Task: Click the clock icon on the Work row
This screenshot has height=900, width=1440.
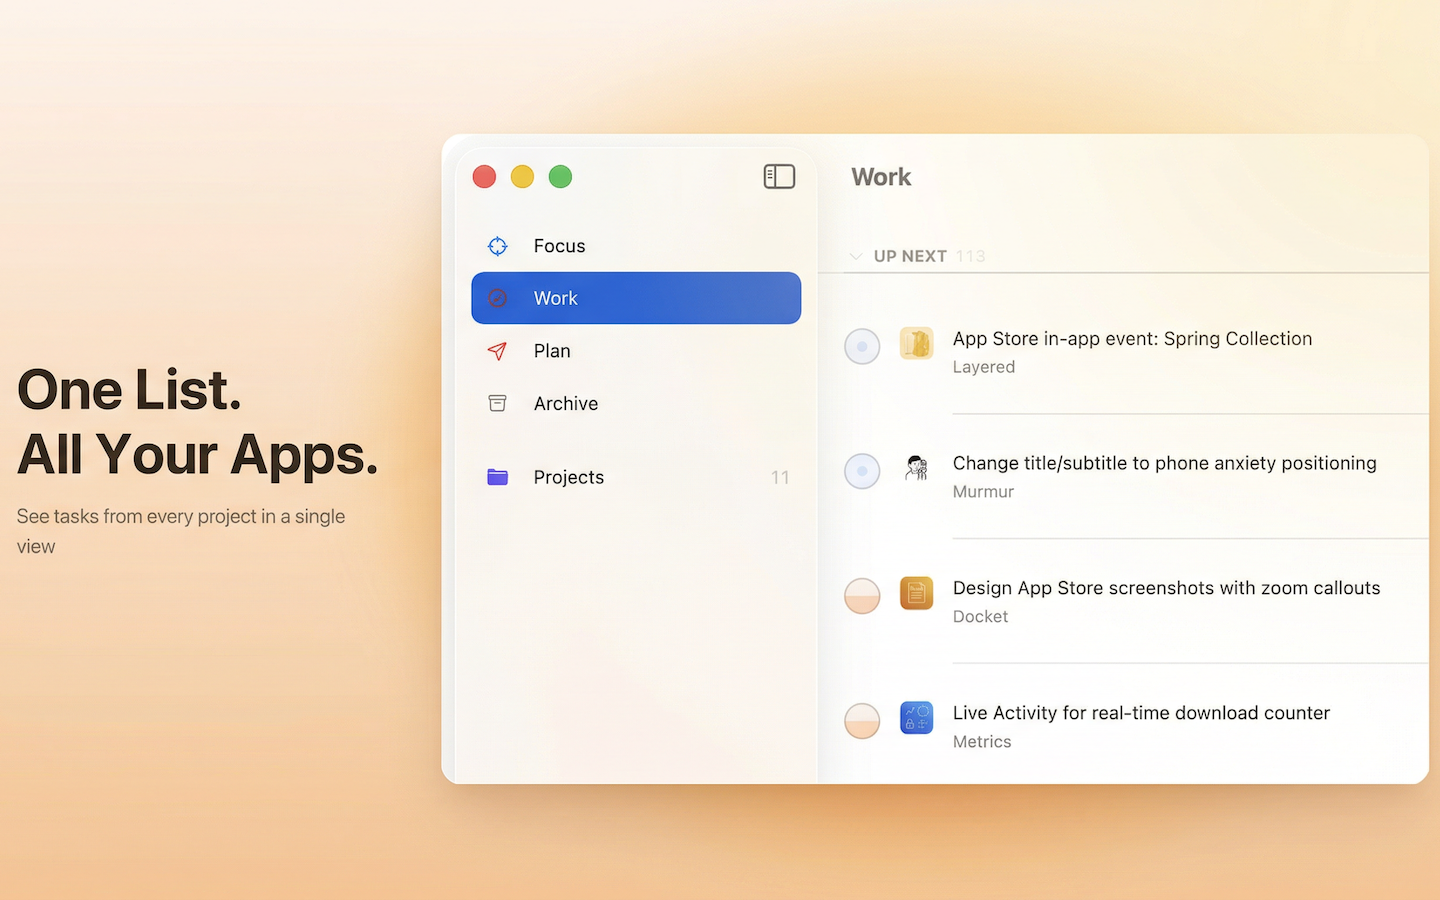Action: 497,298
